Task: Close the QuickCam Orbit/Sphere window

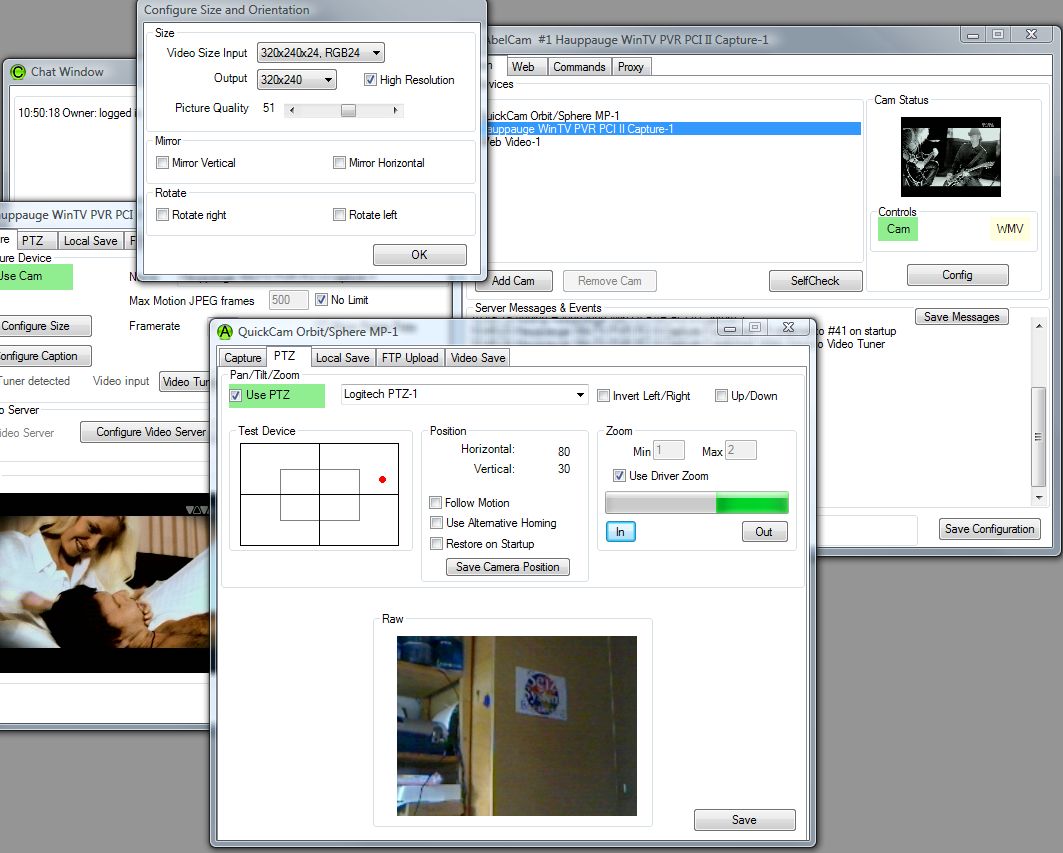Action: (788, 328)
